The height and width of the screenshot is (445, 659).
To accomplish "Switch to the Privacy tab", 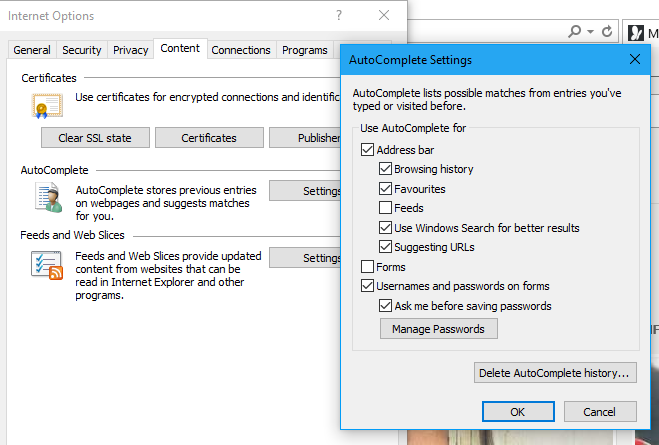I will (x=130, y=50).
